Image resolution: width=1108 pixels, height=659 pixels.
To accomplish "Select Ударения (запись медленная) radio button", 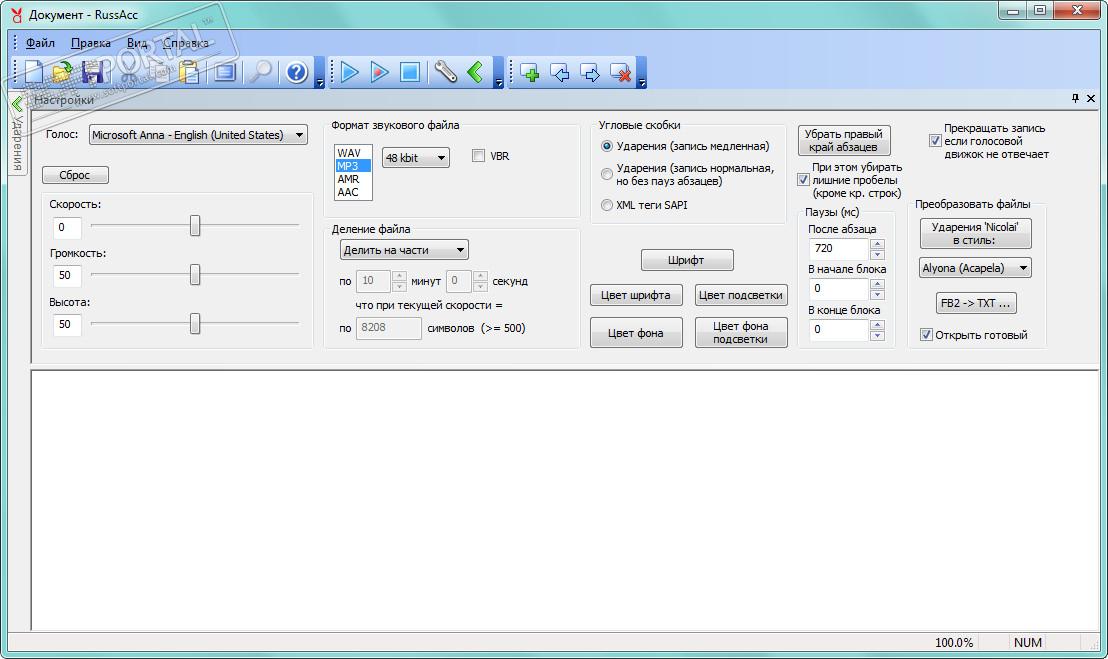I will pos(606,146).
